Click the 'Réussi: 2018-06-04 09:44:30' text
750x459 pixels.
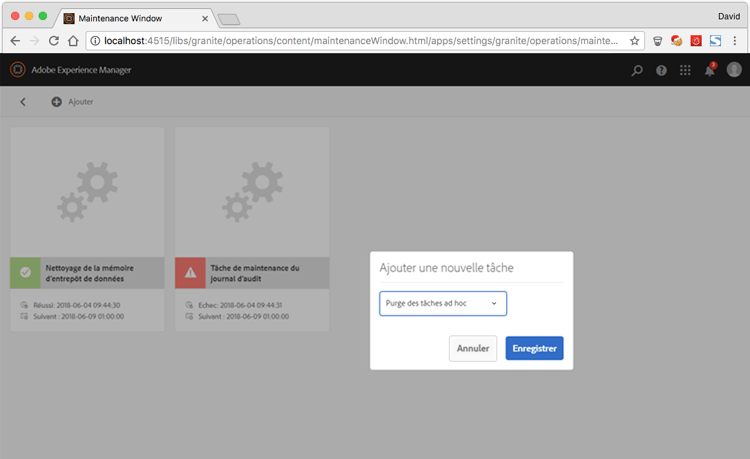(77, 305)
